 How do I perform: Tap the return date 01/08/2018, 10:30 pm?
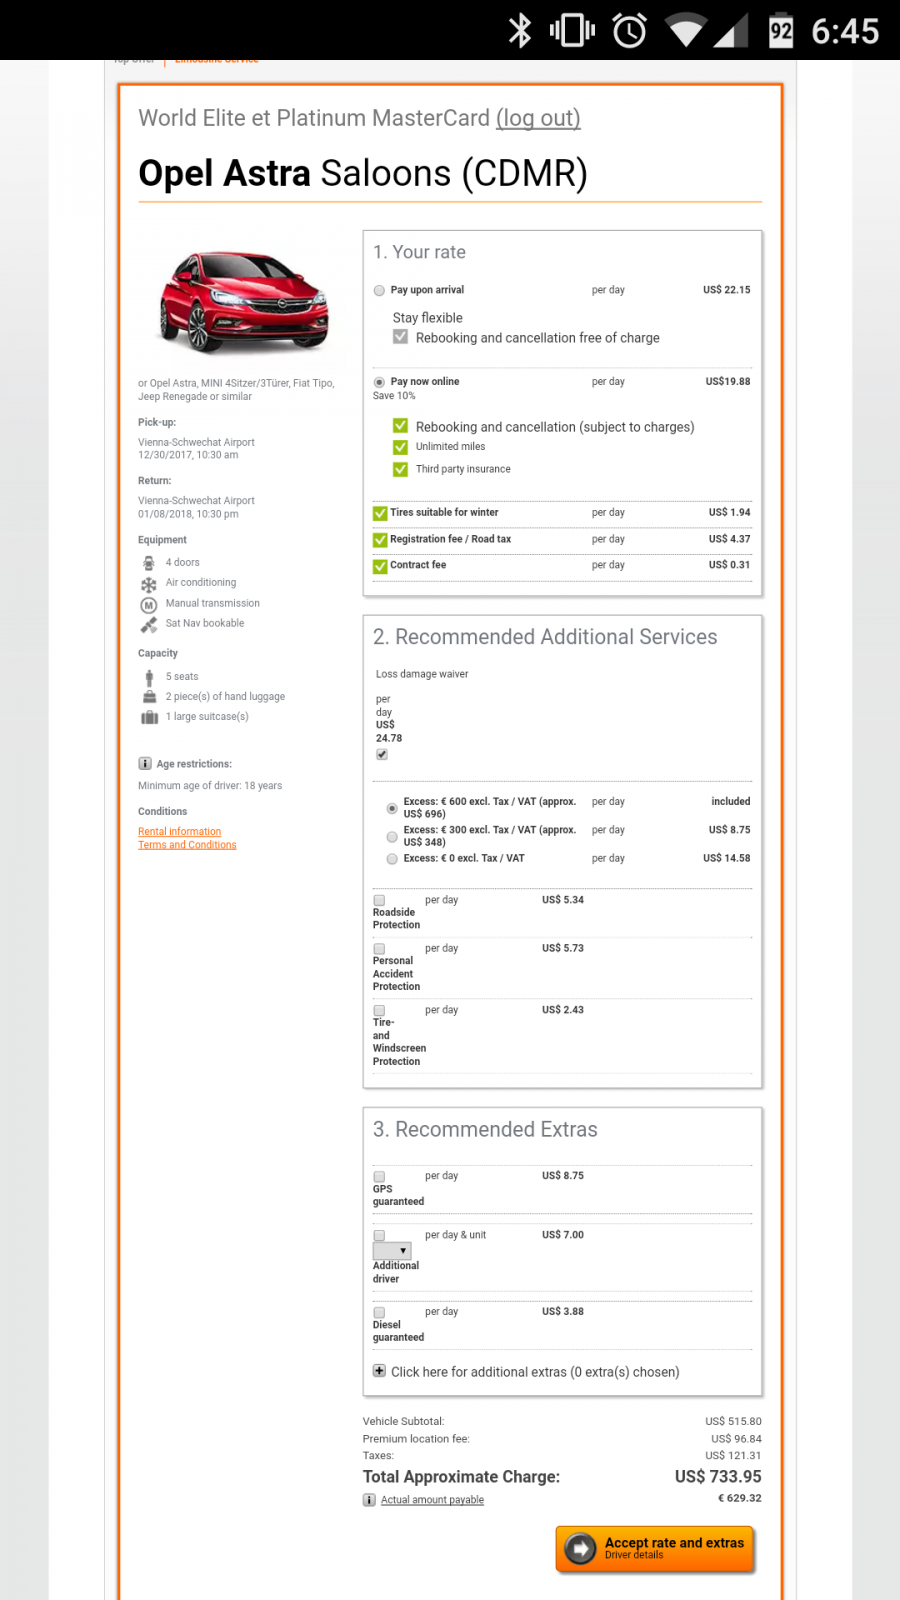pyautogui.click(x=188, y=514)
